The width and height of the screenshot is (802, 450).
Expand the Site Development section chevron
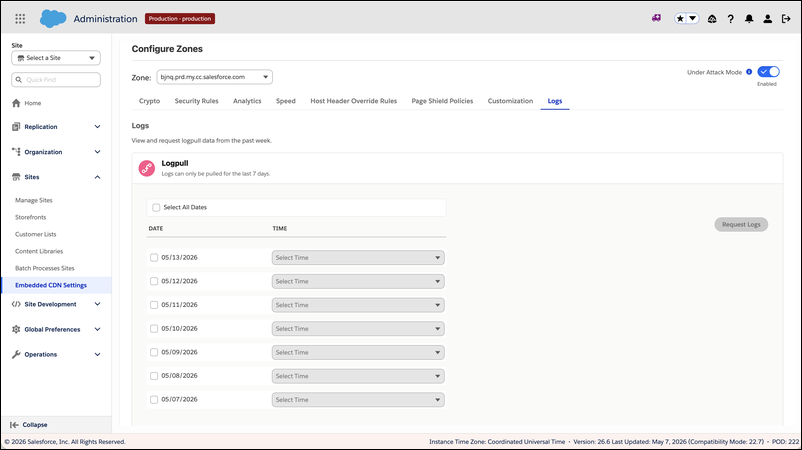point(97,304)
